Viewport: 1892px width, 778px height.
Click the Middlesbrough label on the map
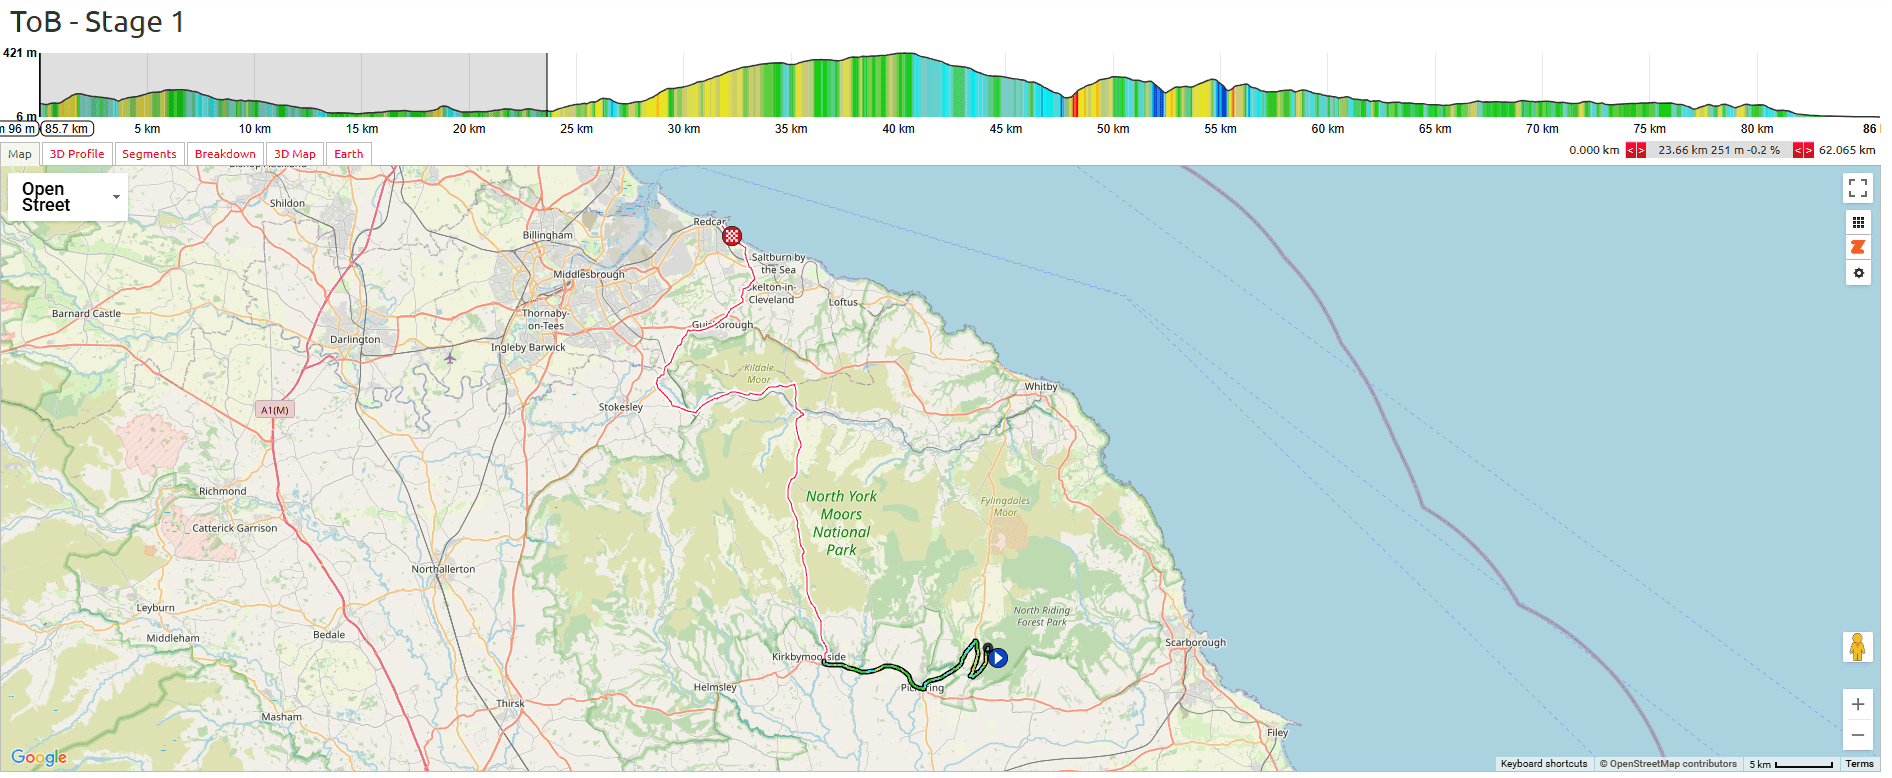589,274
